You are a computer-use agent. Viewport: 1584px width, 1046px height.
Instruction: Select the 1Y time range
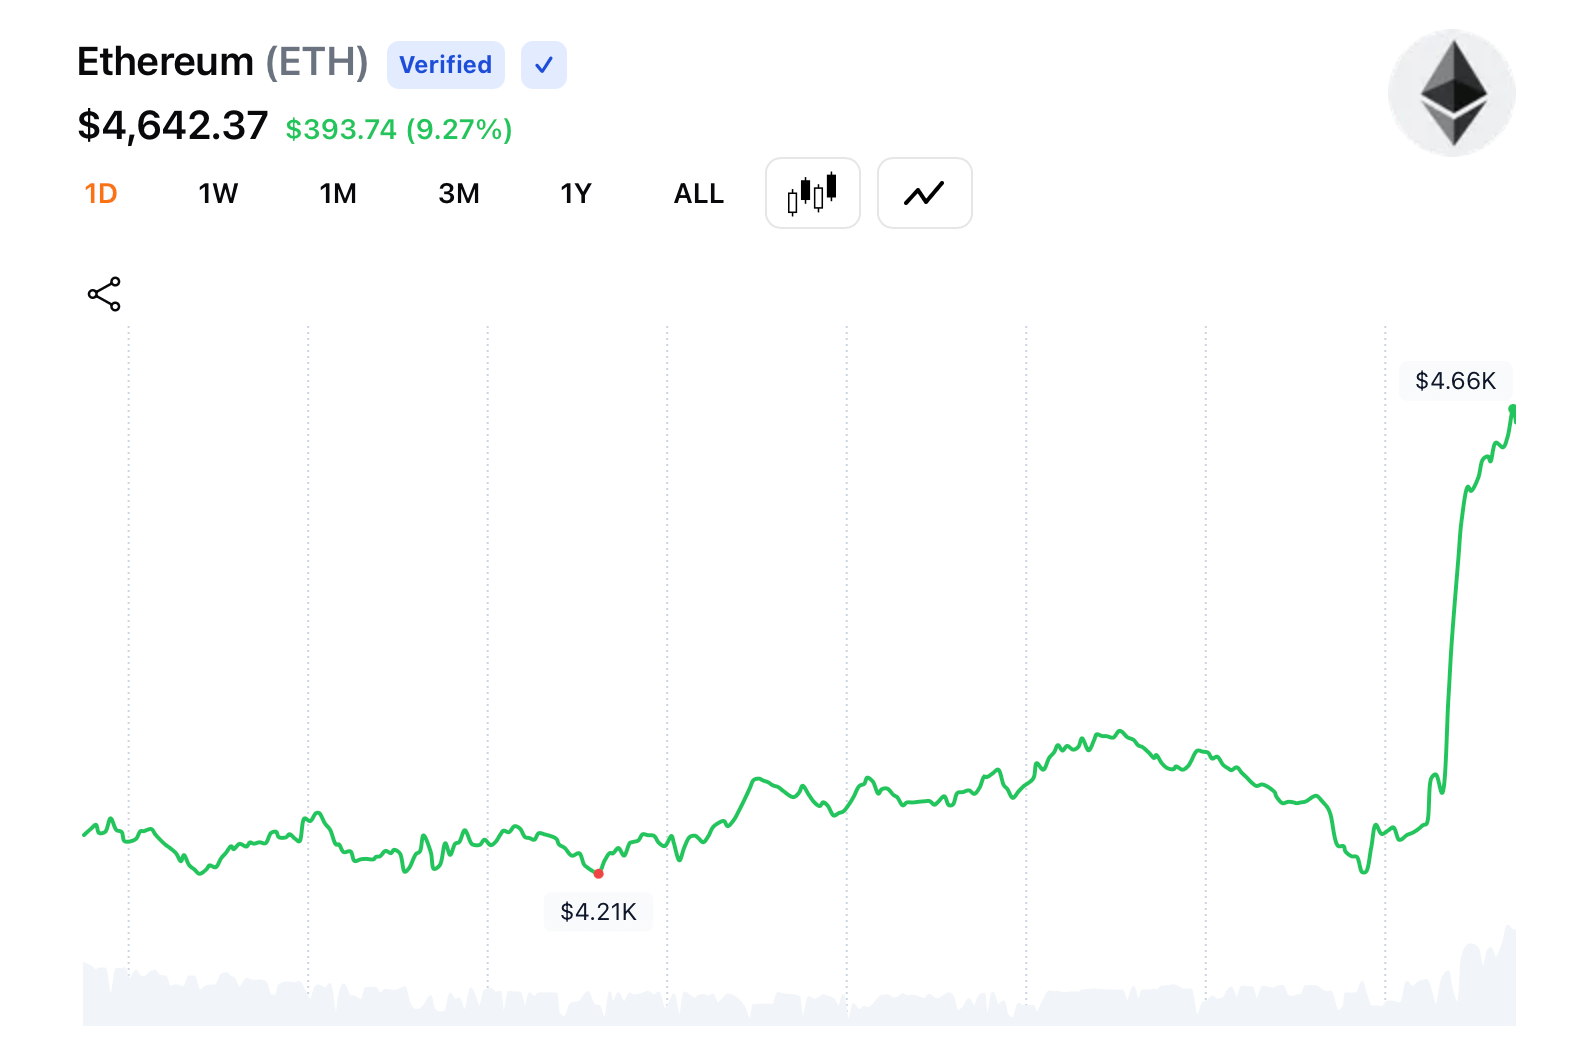click(x=576, y=193)
